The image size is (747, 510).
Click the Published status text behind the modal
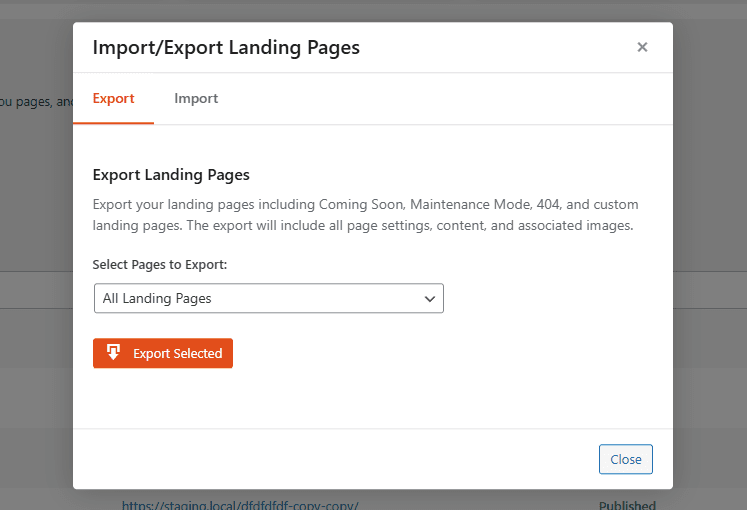[x=627, y=504]
